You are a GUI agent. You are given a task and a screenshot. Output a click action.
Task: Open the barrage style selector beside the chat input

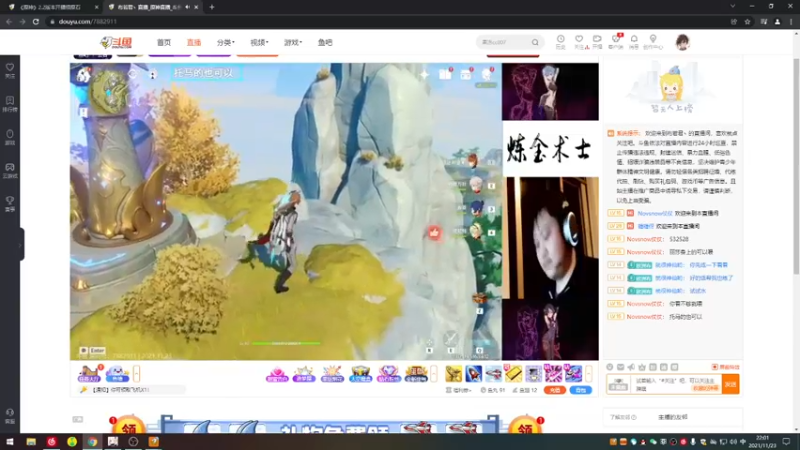(618, 384)
